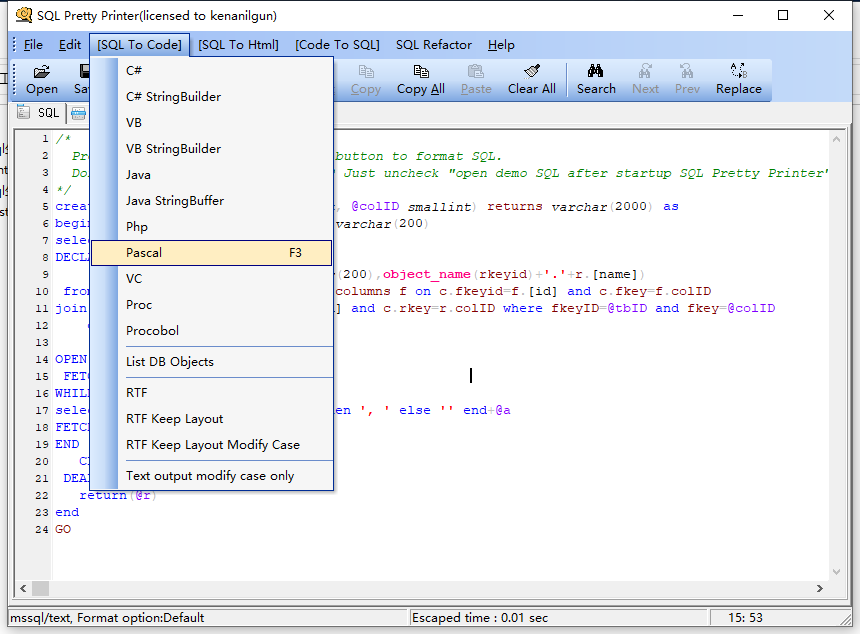Open the [Code To SQL] menu

click(337, 45)
